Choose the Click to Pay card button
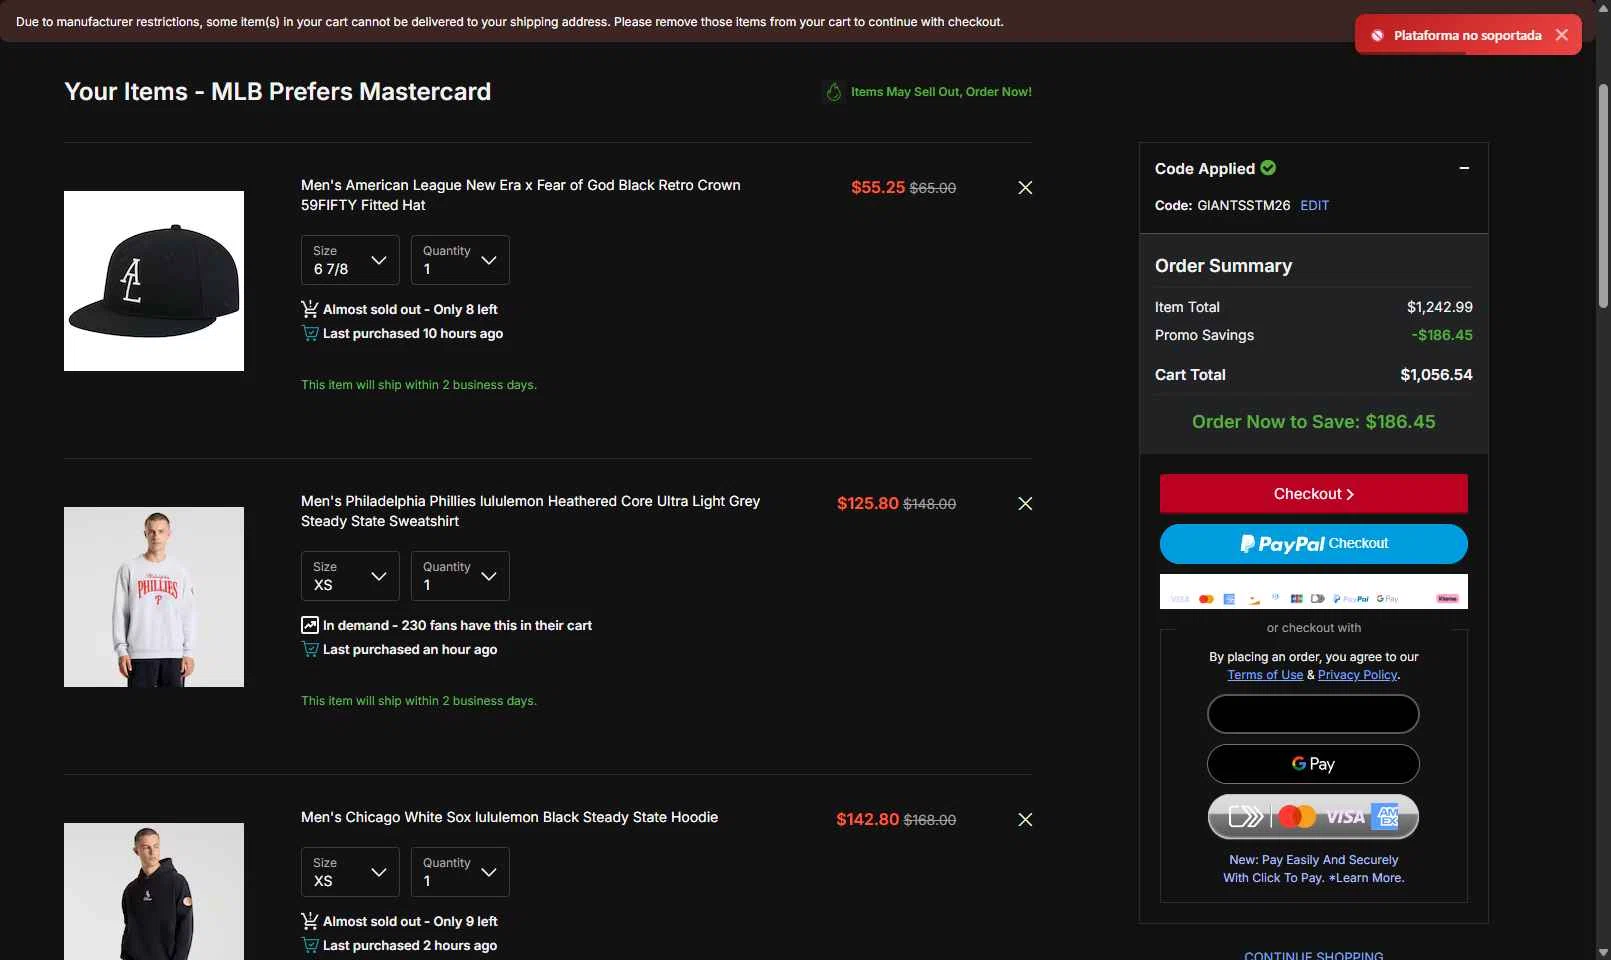 1313,817
